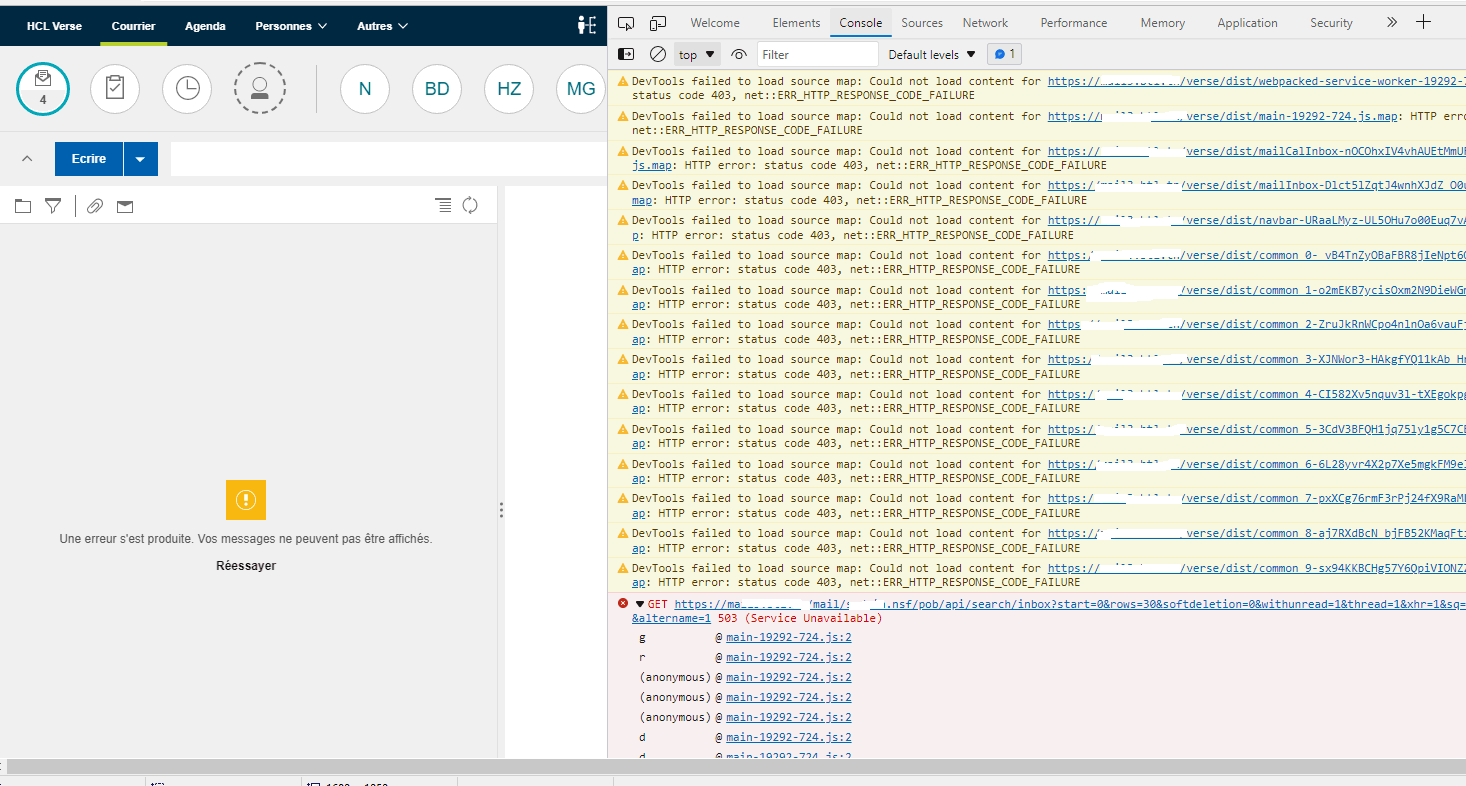Select contact bubble MG
1466x786 pixels.
tap(581, 89)
